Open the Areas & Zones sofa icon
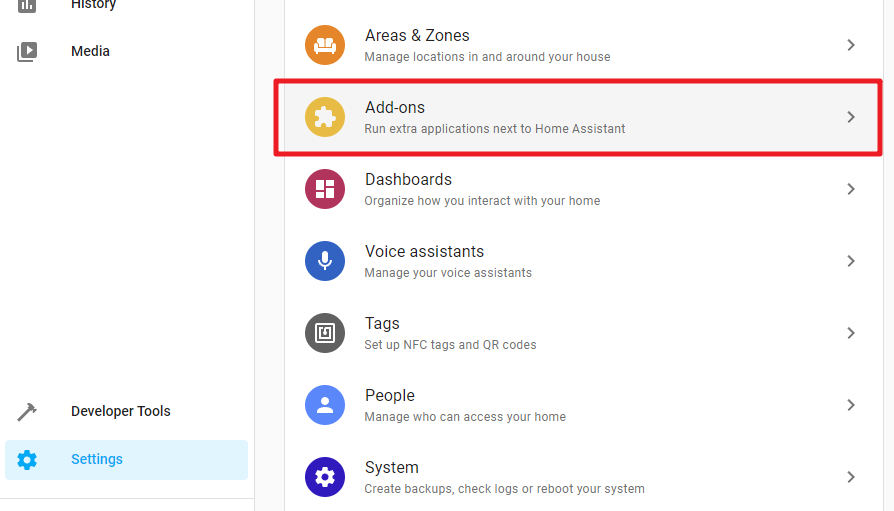Viewport: 894px width, 511px height. (x=325, y=45)
